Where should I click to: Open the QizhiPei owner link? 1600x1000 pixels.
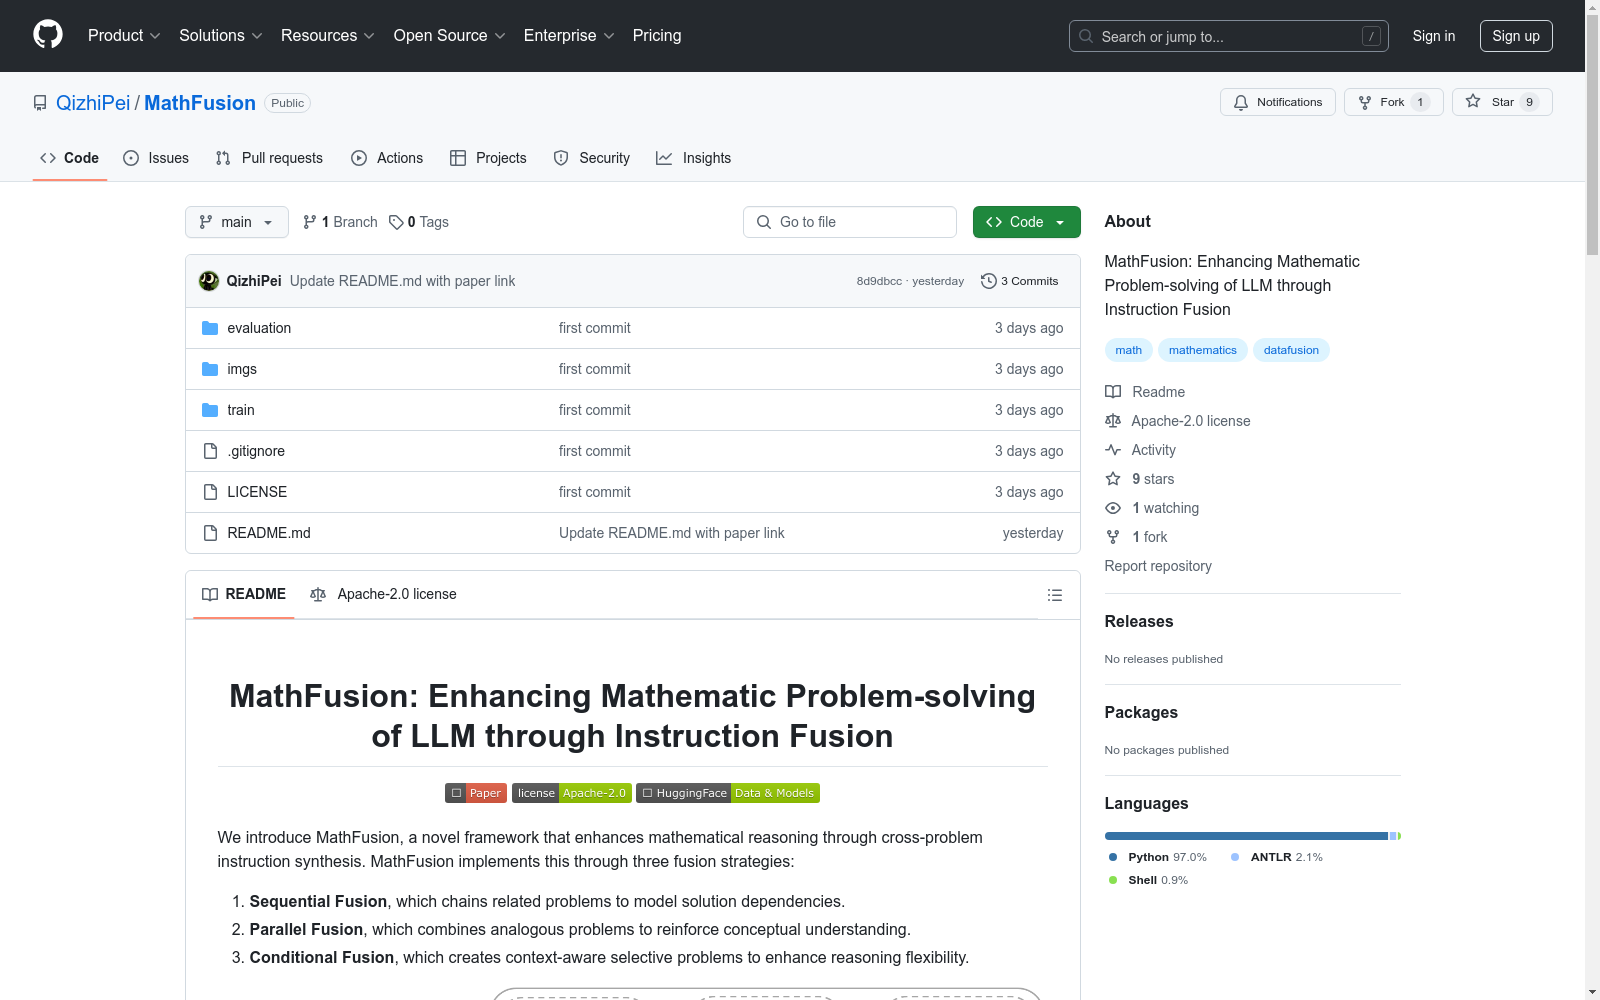click(93, 103)
